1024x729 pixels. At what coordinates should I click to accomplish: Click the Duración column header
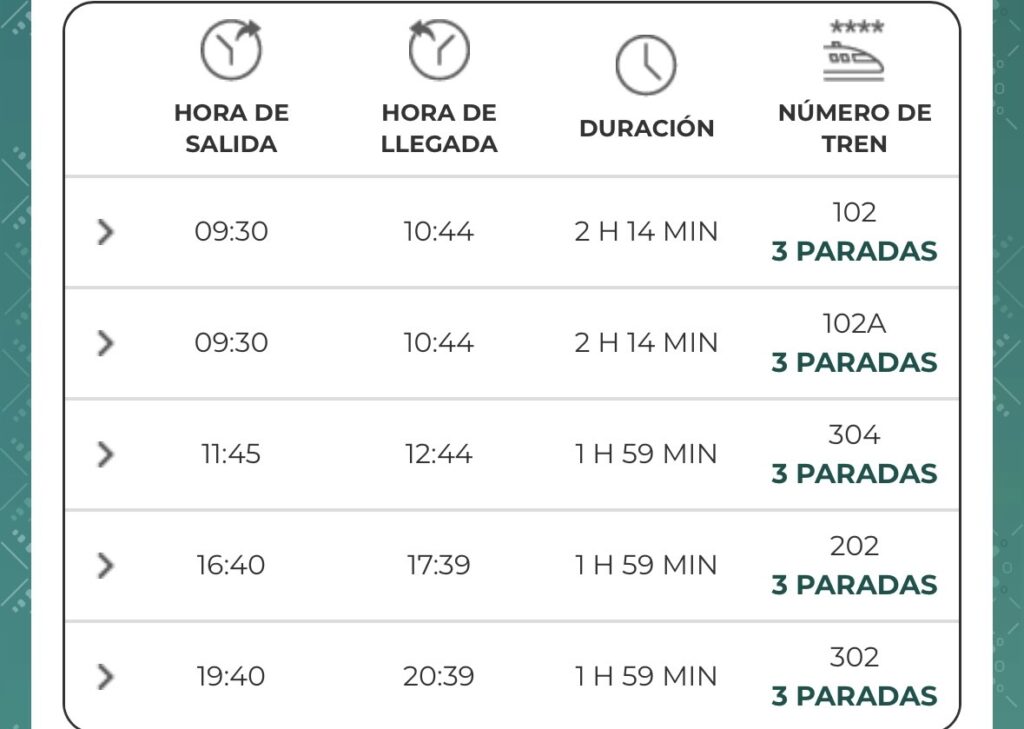tap(647, 128)
